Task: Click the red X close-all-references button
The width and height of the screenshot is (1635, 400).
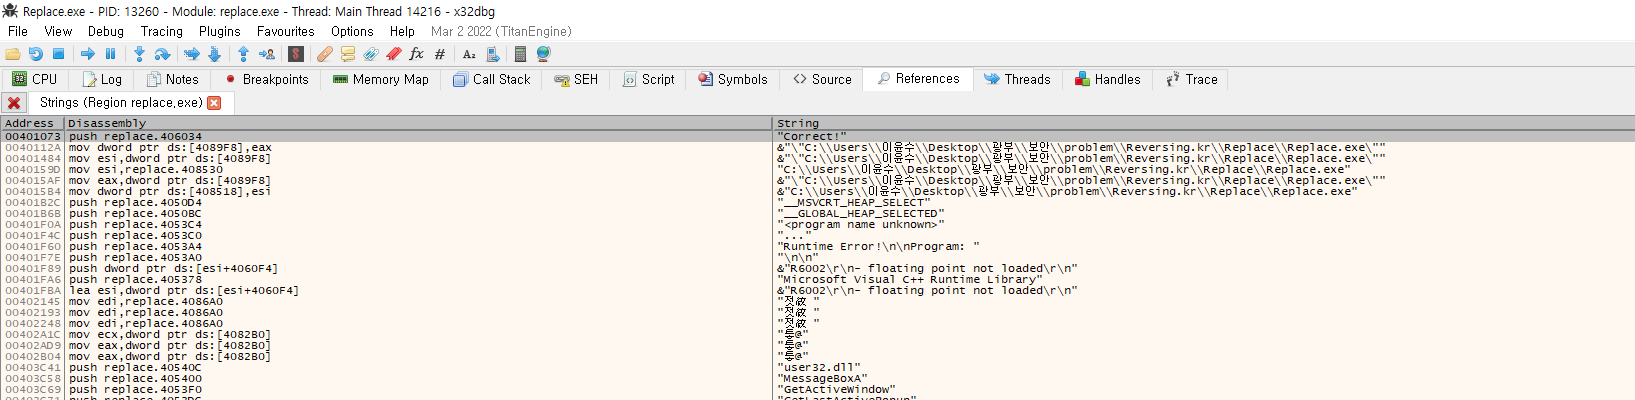Action: pos(14,103)
